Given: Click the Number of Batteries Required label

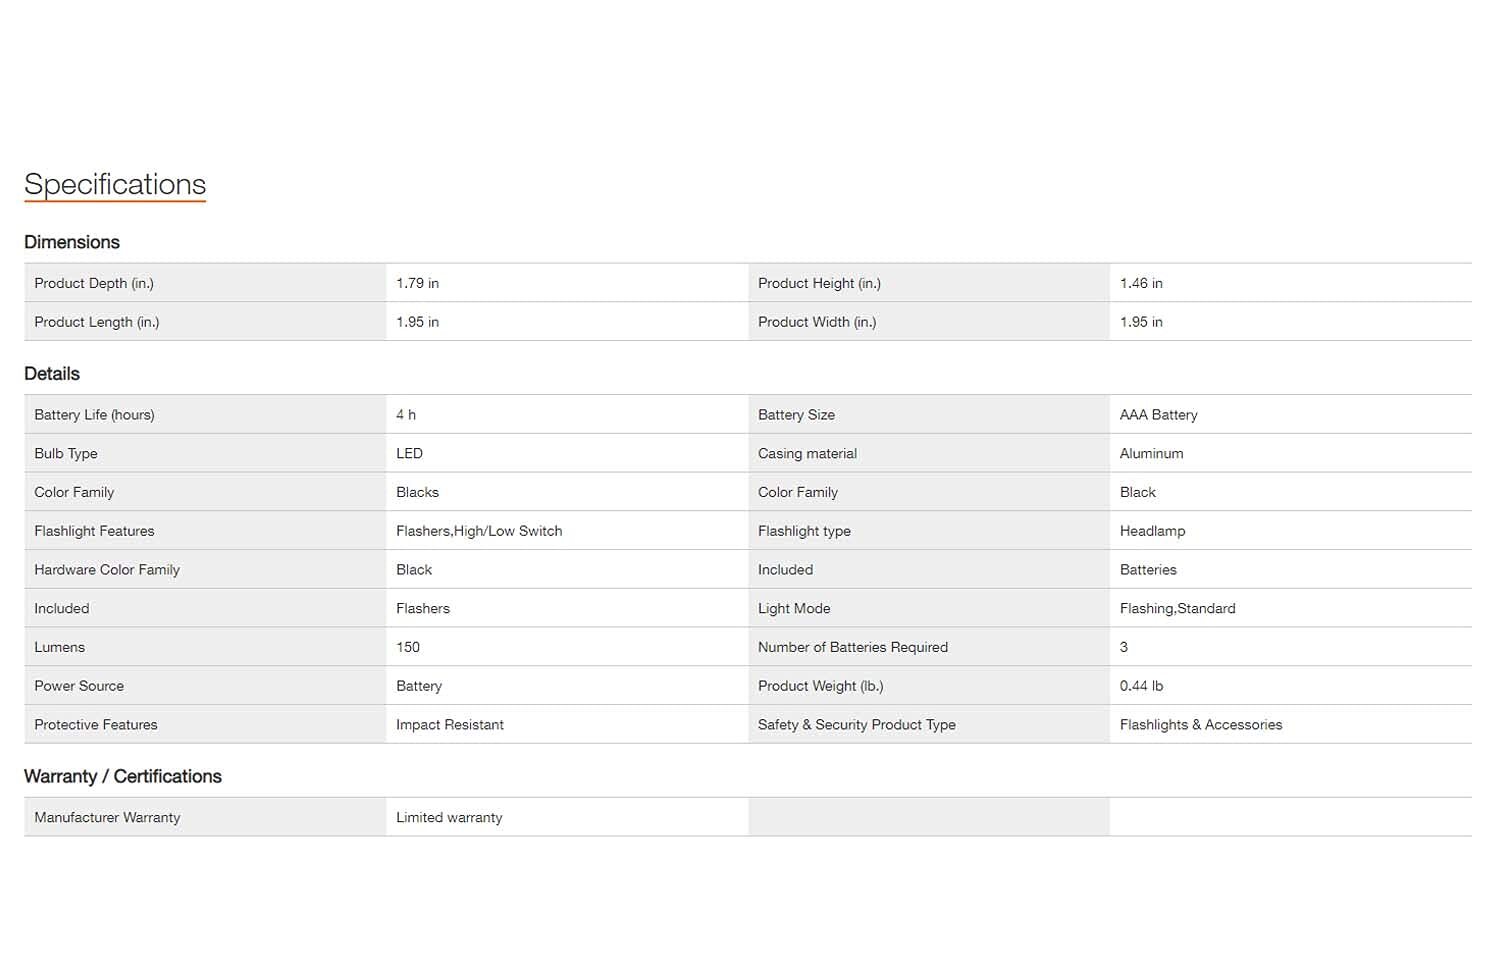Looking at the screenshot, I should point(852,647).
